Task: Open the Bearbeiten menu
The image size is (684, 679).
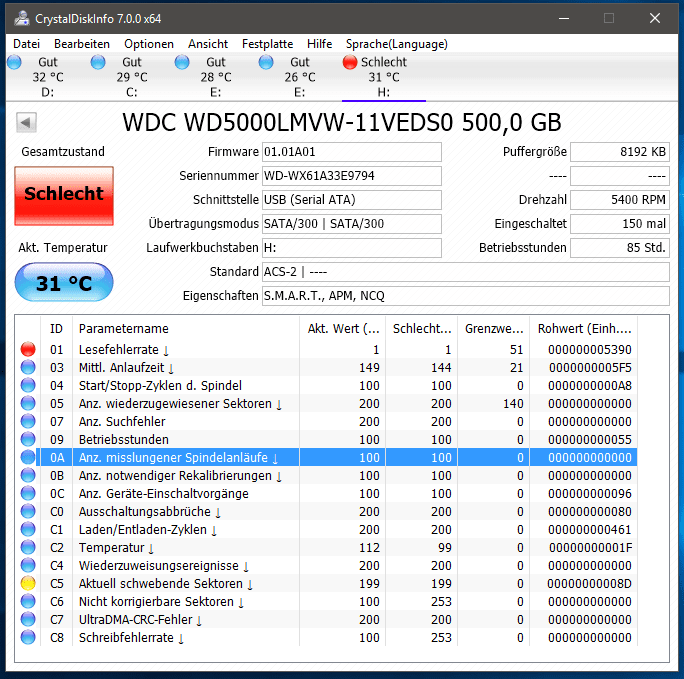Action: [x=82, y=44]
